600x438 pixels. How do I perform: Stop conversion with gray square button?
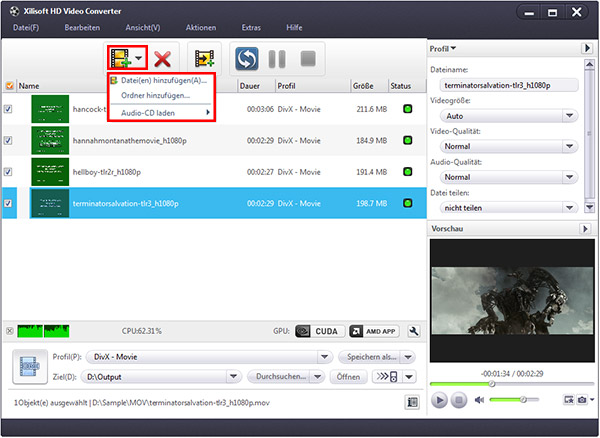pyautogui.click(x=308, y=59)
